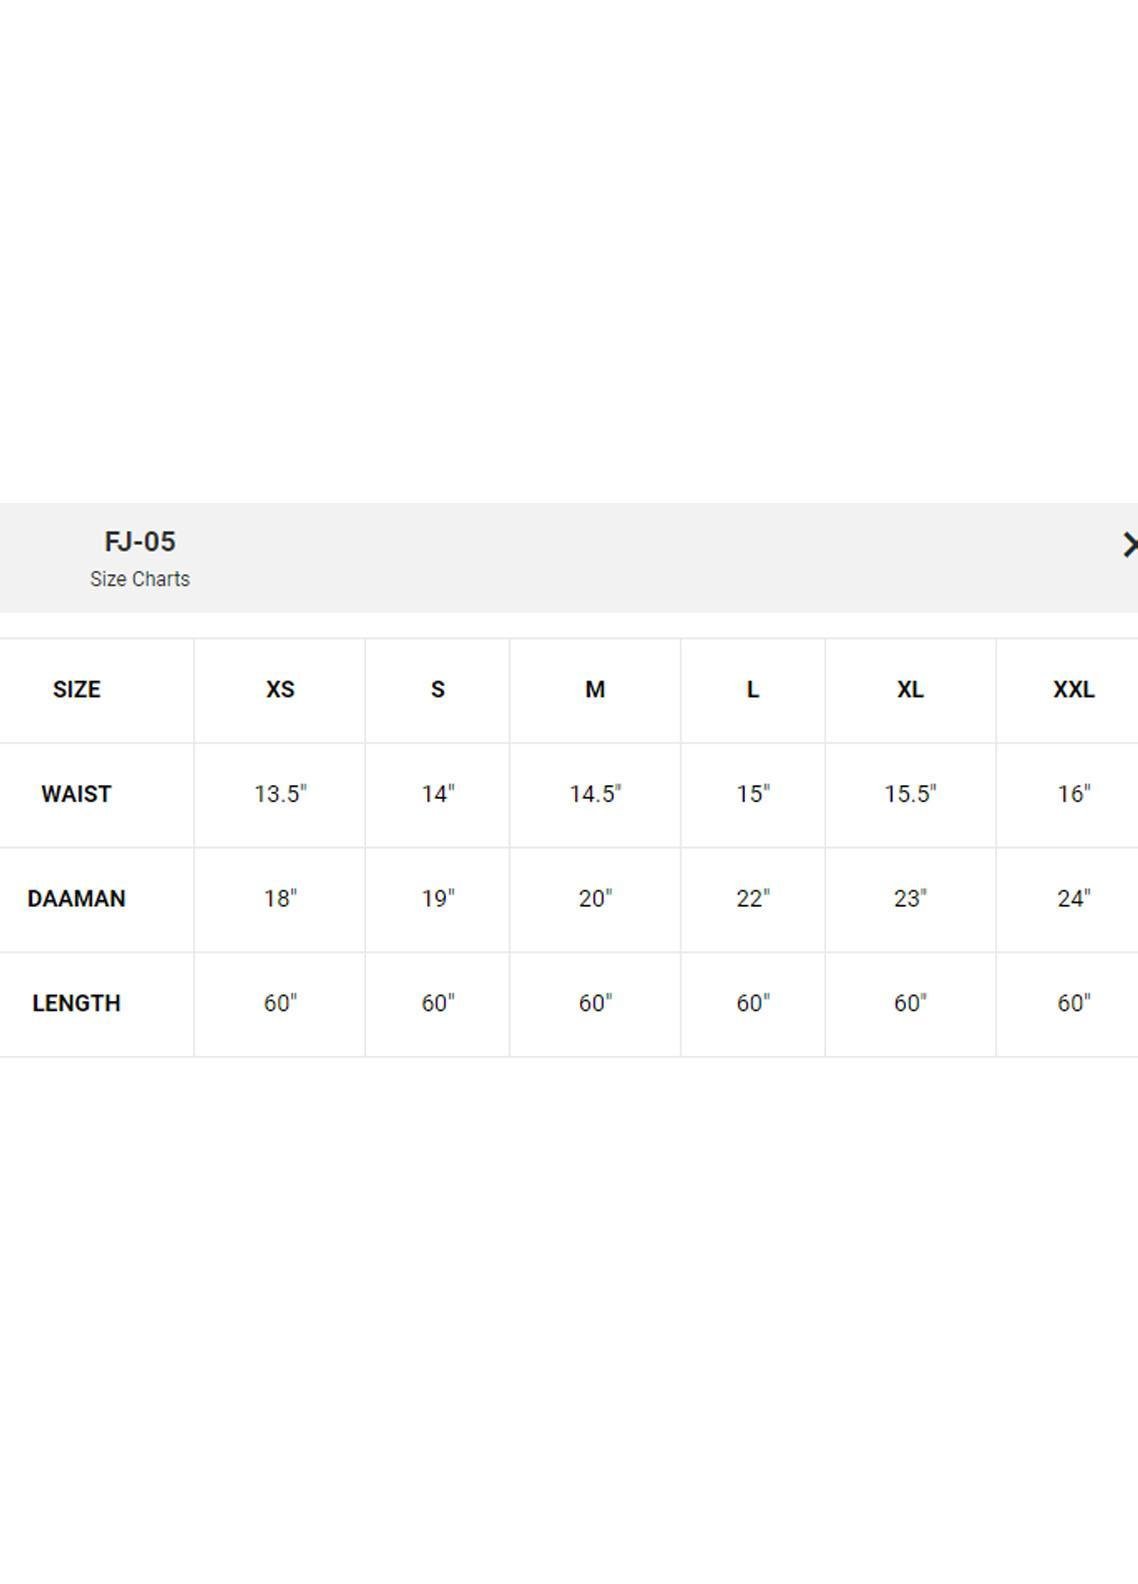
Task: Click the FJ-05 title heading
Action: (140, 542)
